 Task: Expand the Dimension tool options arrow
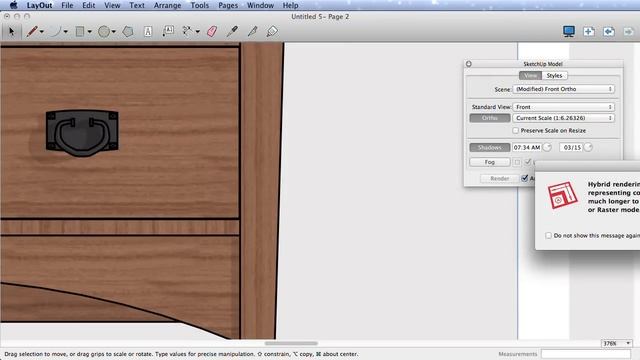click(198, 32)
